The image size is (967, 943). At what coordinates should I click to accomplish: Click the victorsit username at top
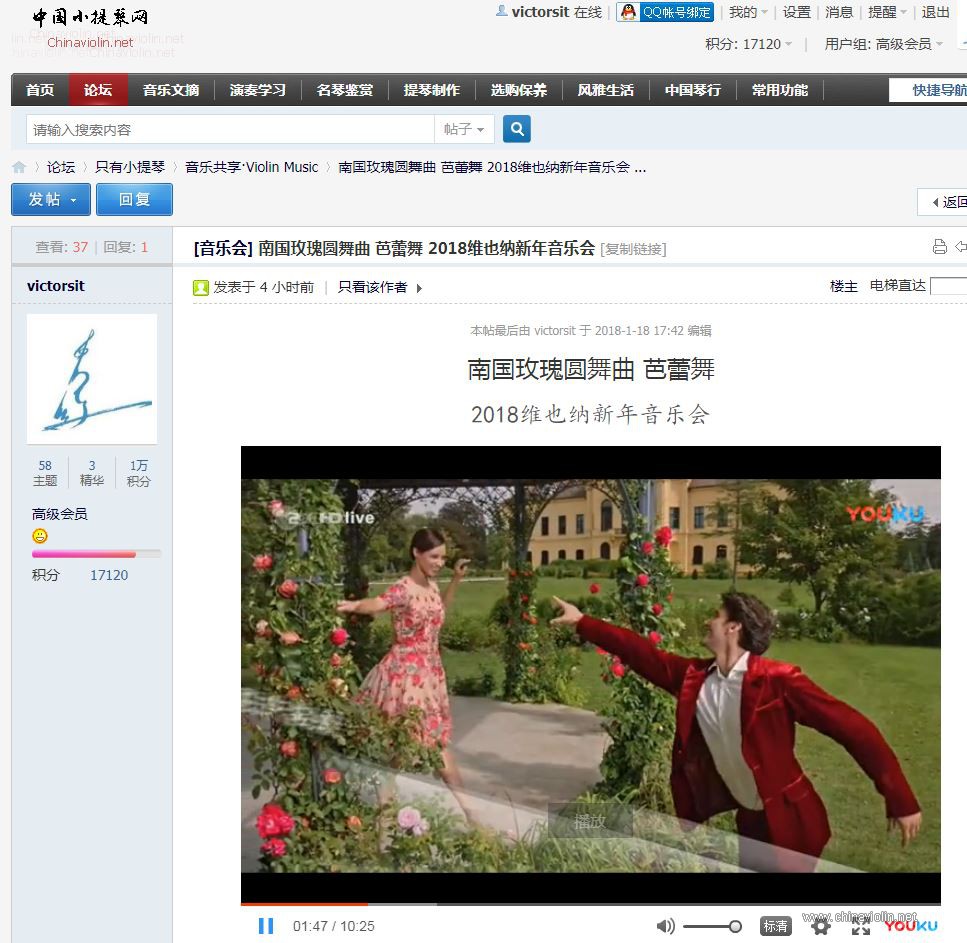pos(540,12)
